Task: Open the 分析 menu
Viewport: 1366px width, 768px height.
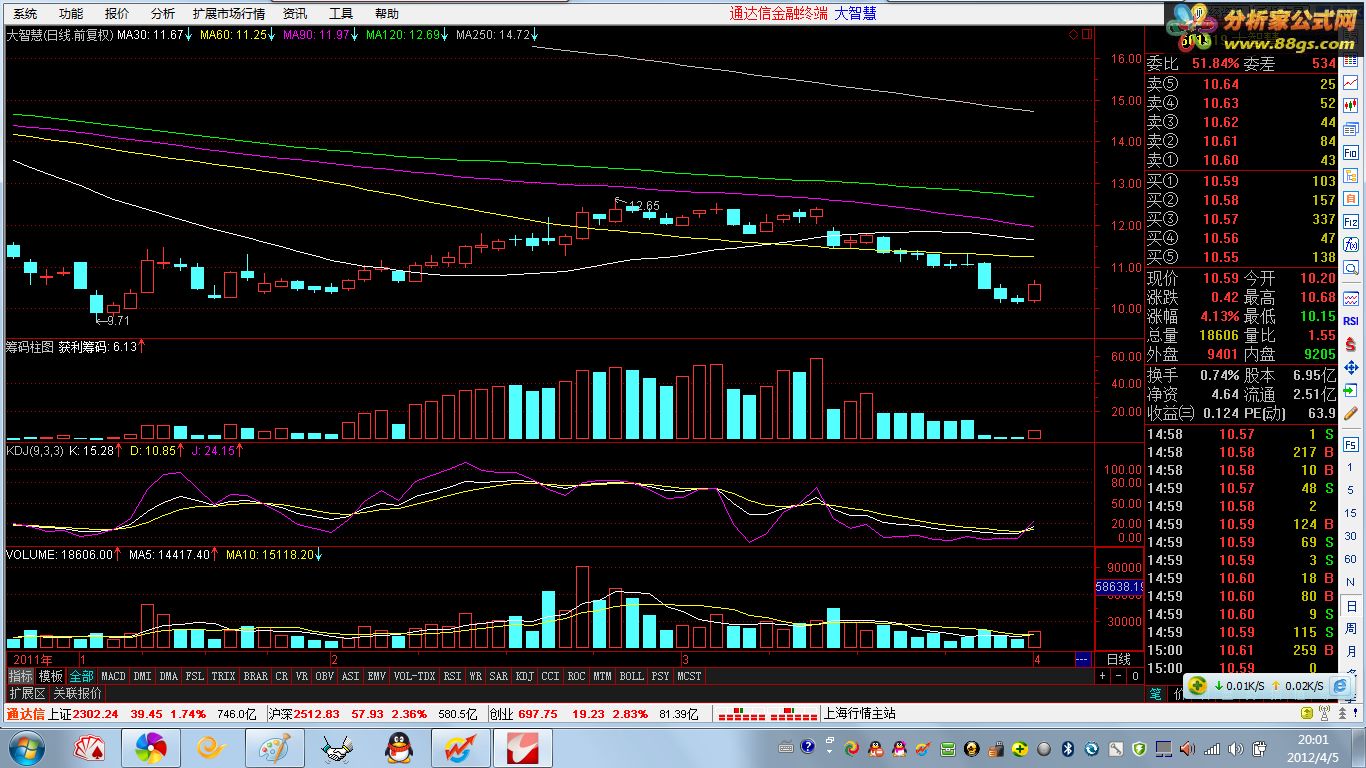Action: (163, 14)
